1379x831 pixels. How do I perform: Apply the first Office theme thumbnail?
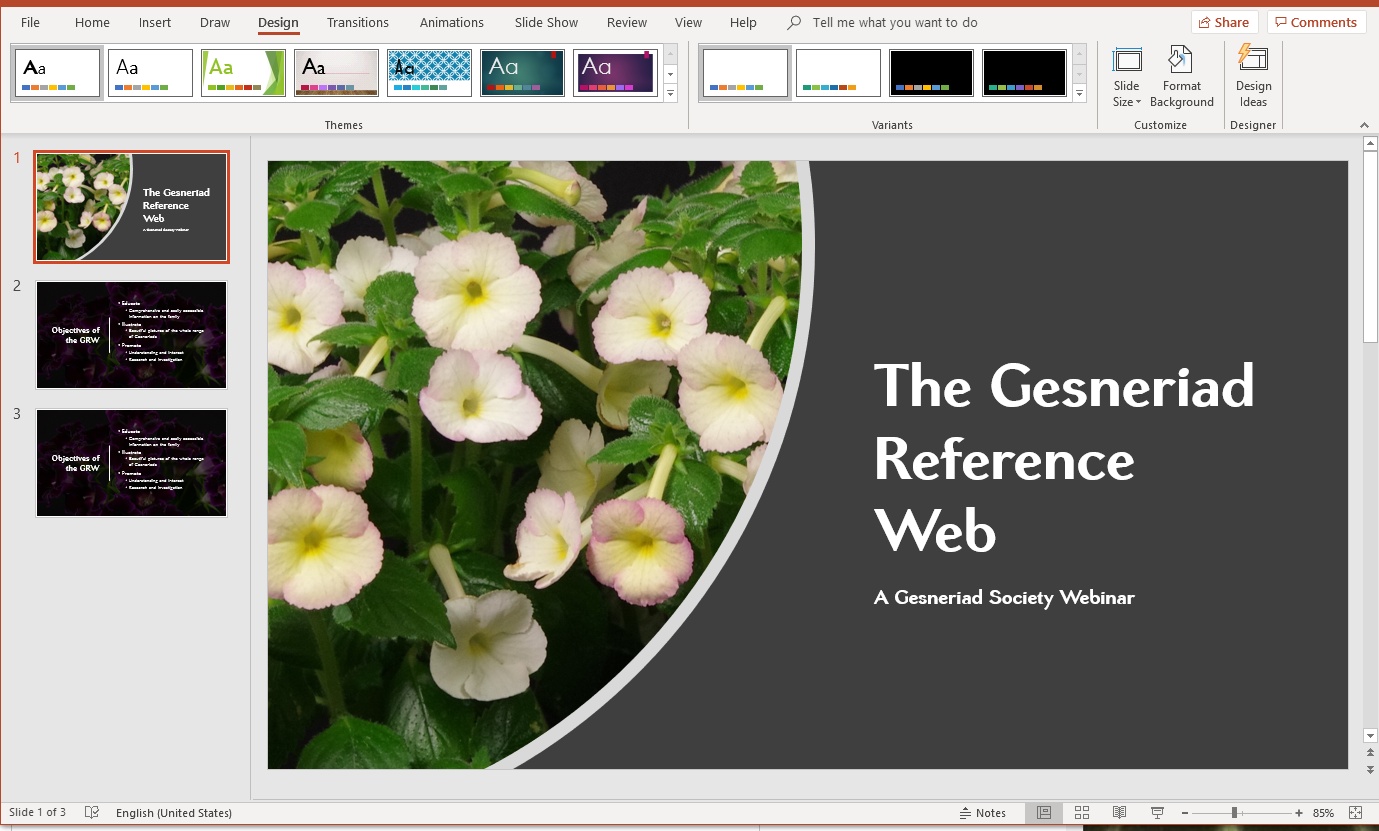[57, 73]
